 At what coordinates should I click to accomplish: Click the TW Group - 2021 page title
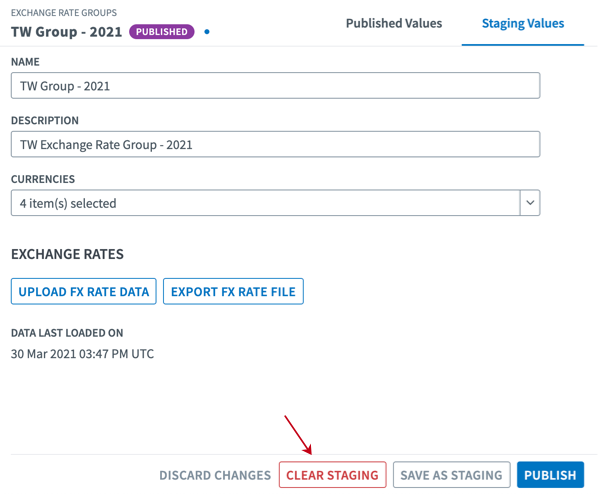pos(66,32)
